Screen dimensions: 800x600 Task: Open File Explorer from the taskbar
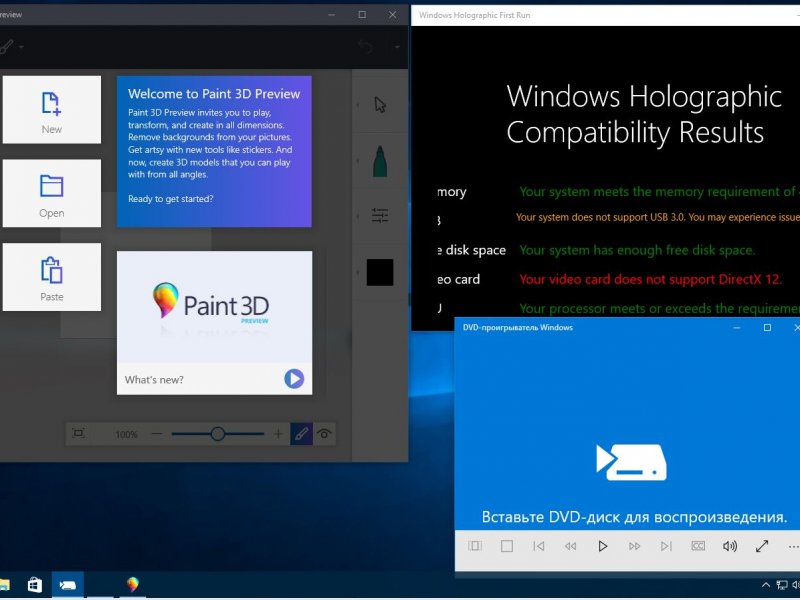(4, 585)
